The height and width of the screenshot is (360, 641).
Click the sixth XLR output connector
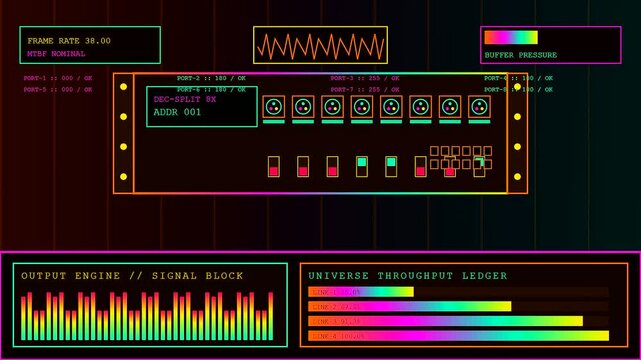[421, 107]
